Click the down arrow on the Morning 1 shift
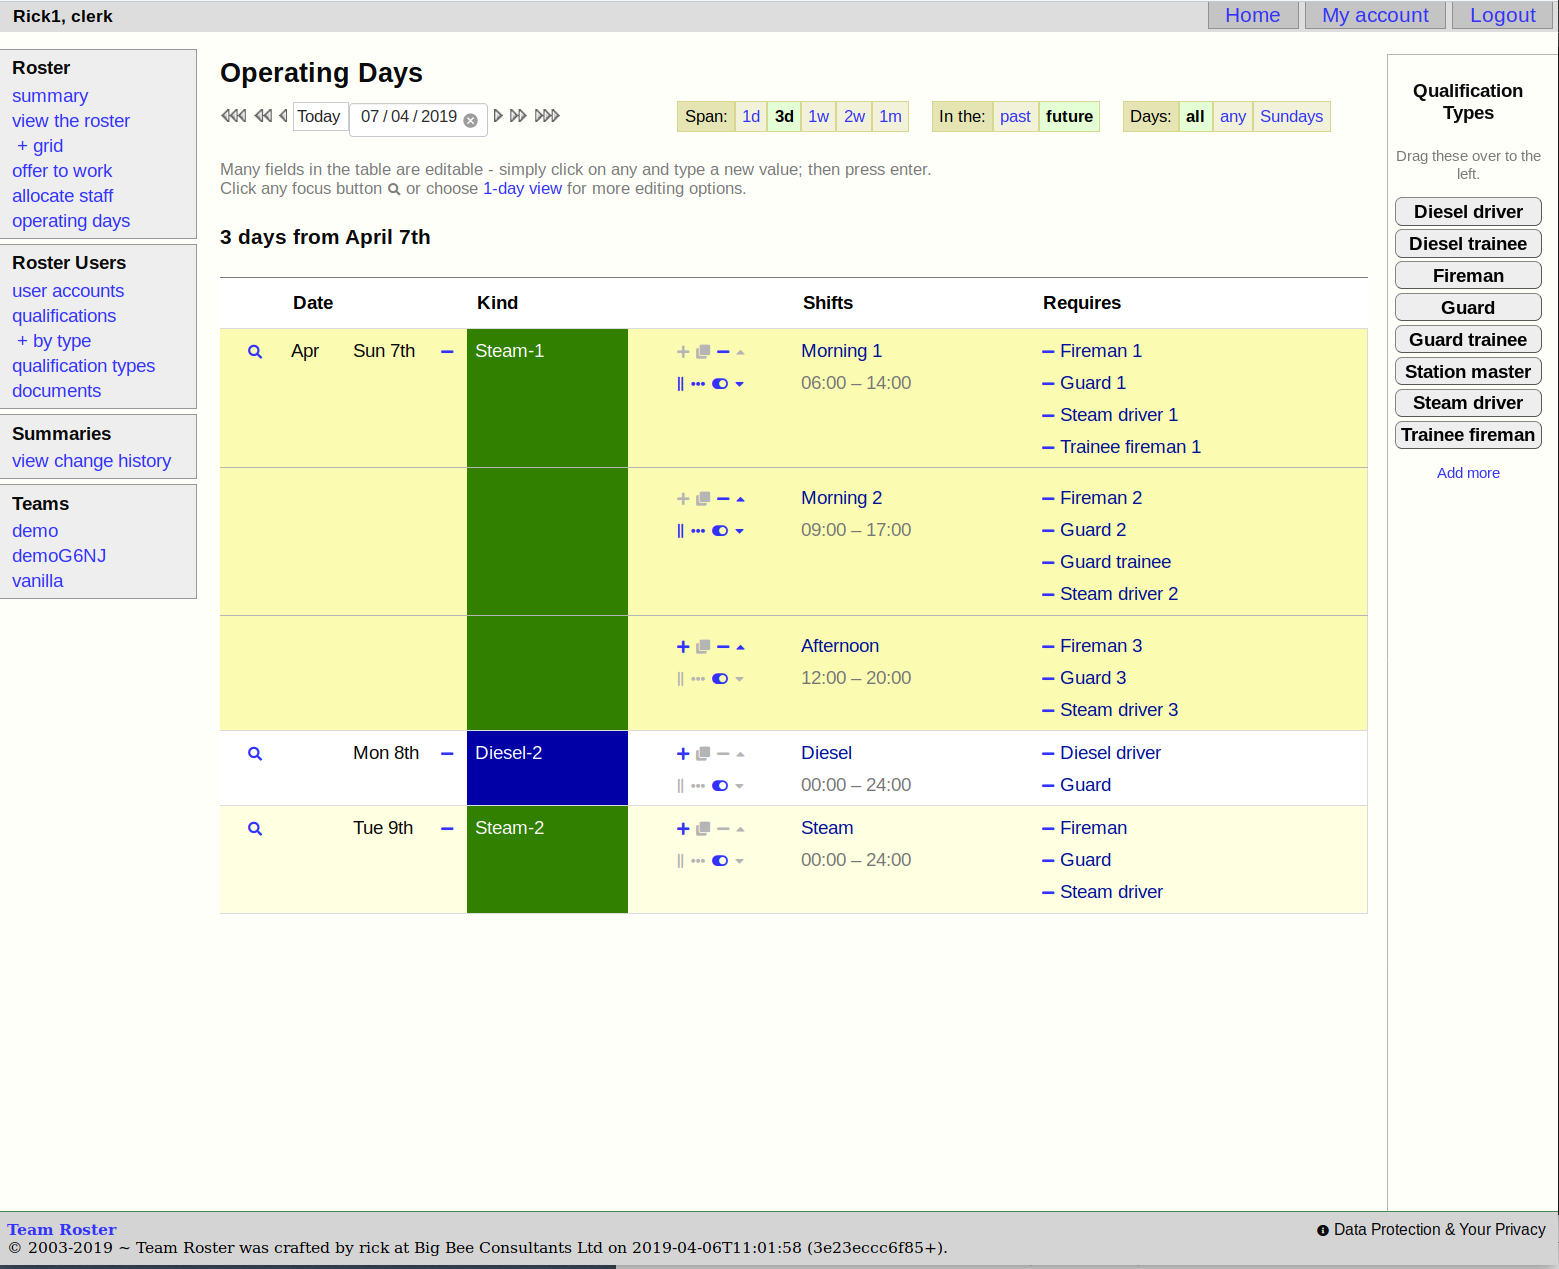The width and height of the screenshot is (1559, 1269). point(740,384)
